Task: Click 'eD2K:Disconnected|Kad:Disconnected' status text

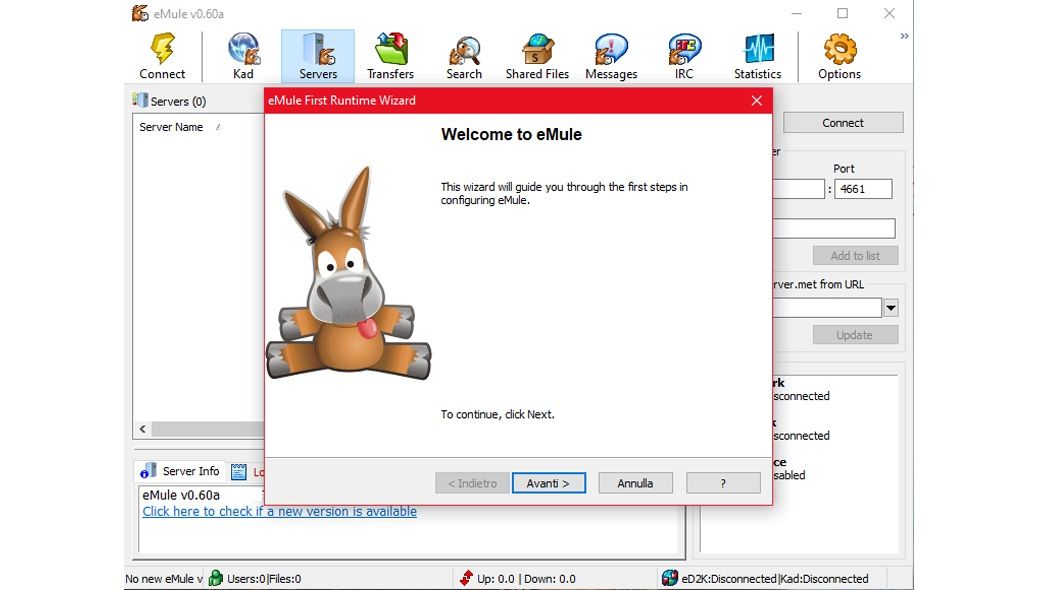Action: [x=775, y=579]
